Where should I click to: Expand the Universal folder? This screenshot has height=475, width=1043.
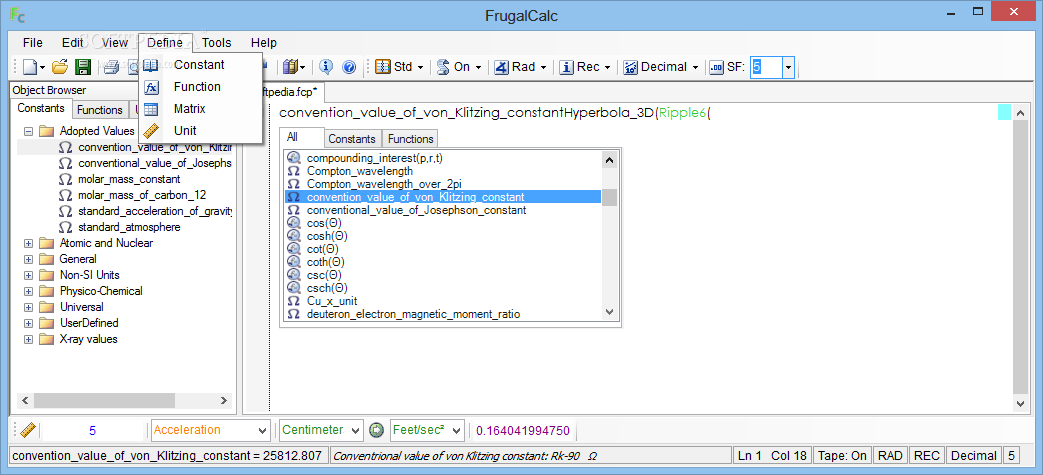pos(29,307)
